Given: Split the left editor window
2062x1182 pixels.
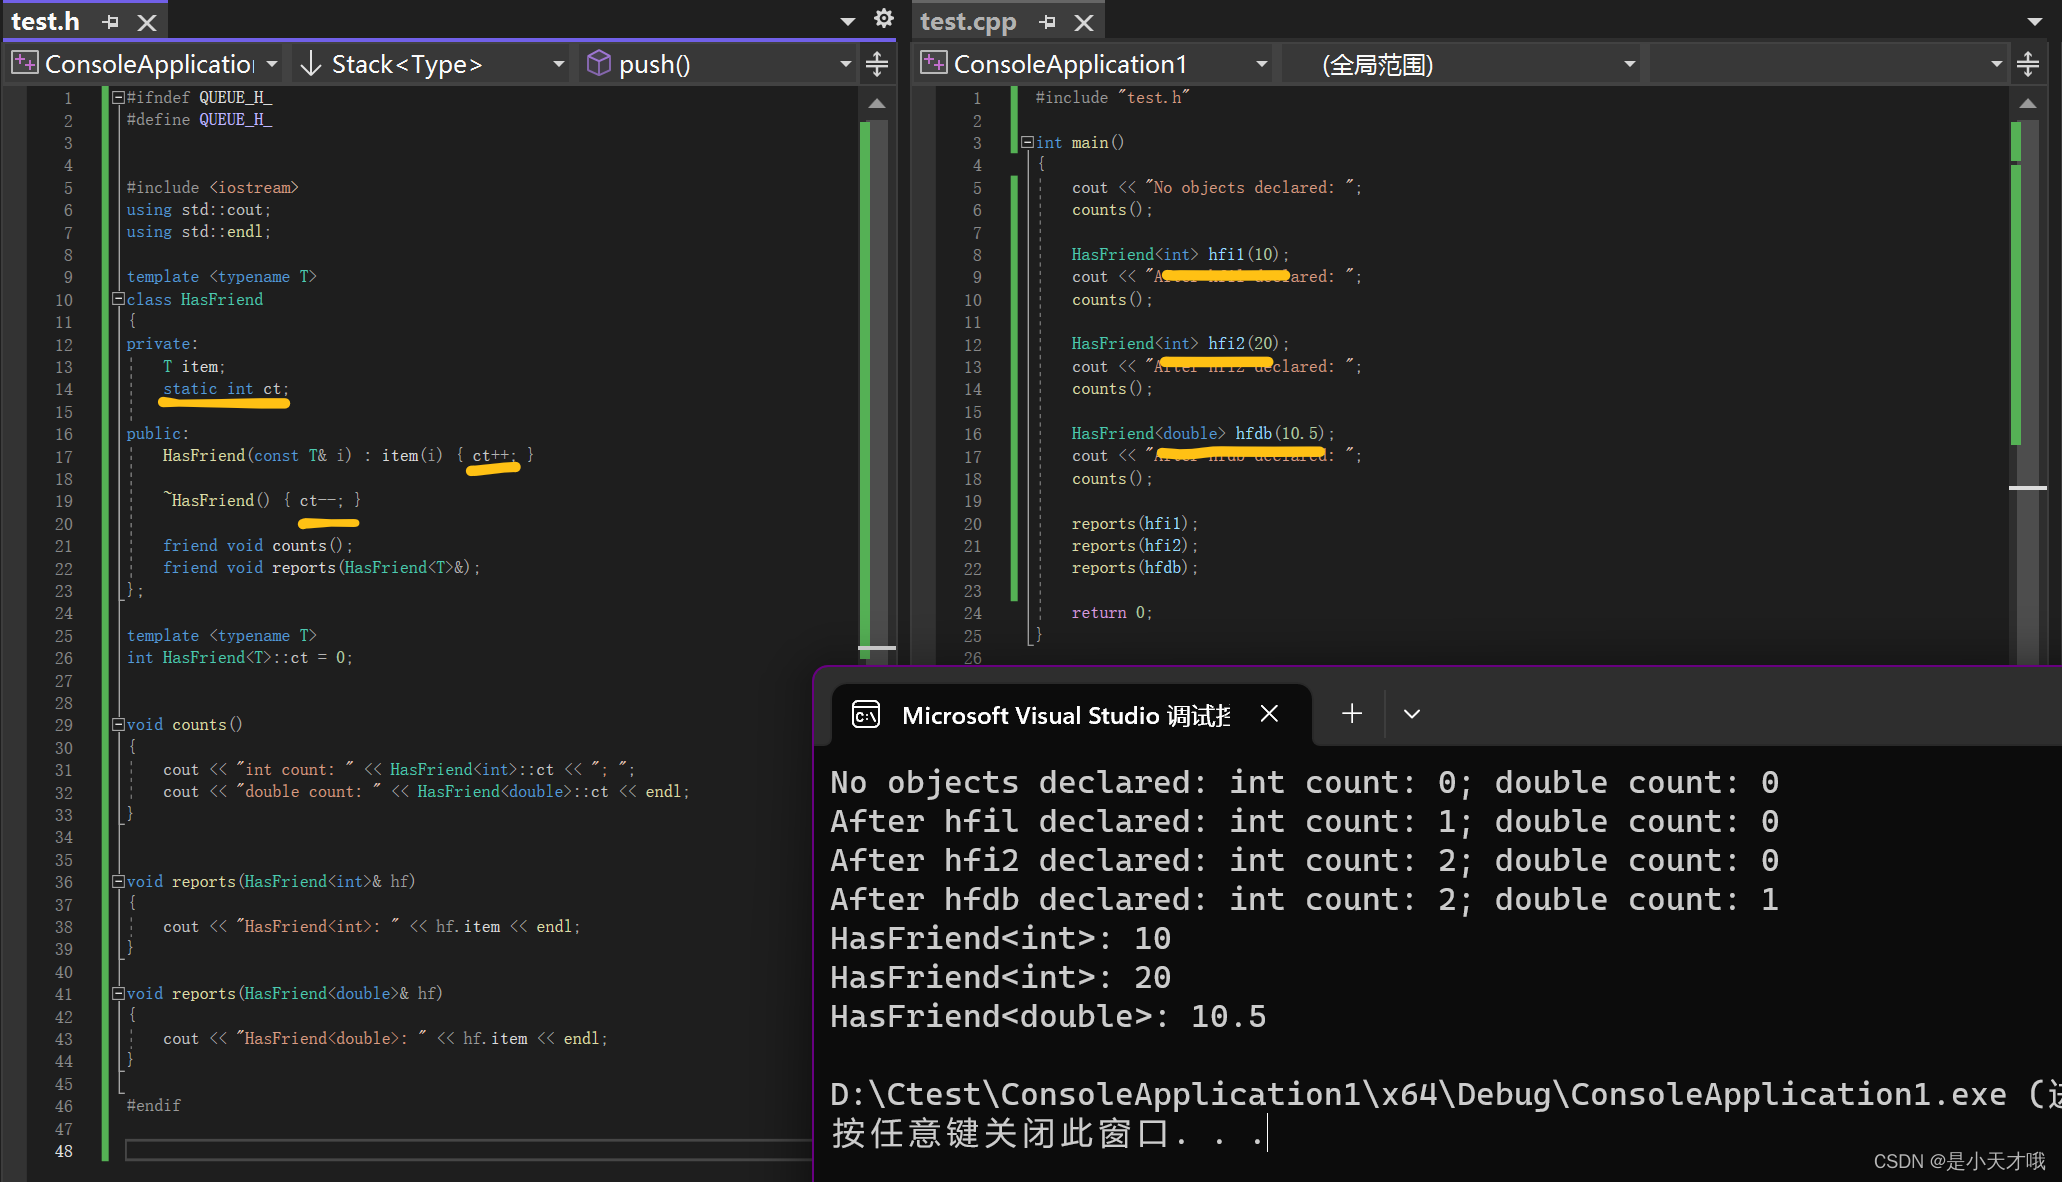Looking at the screenshot, I should coord(877,64).
